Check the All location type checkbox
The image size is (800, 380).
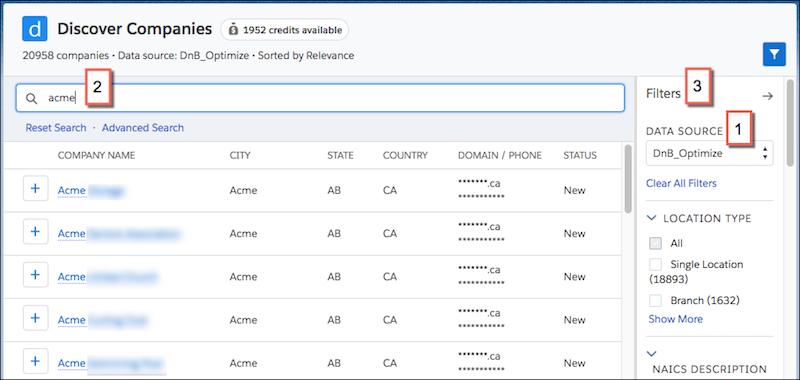pos(655,243)
